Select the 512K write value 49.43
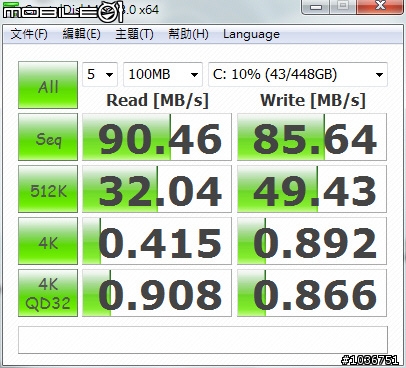The width and height of the screenshot is (406, 368). 312,189
